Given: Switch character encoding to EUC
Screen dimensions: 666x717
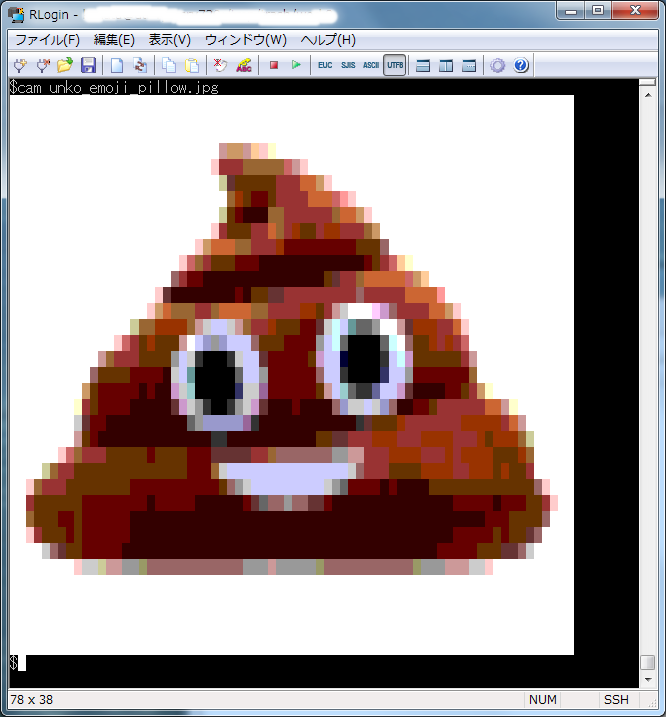Looking at the screenshot, I should point(325,65).
